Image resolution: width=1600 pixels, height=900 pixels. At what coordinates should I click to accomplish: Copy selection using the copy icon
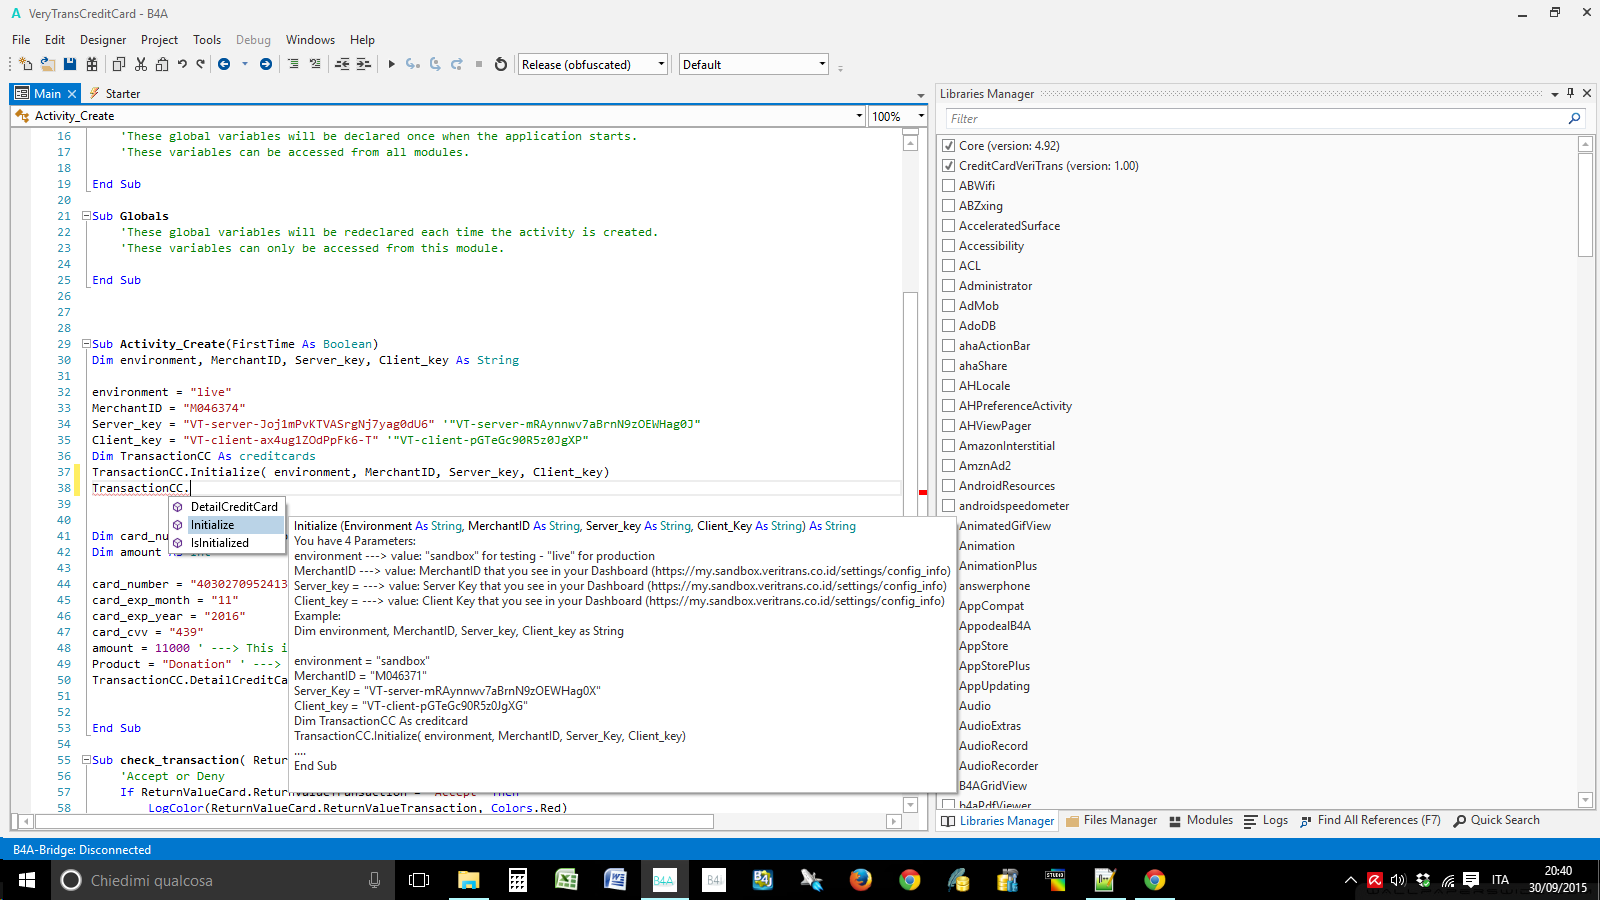(x=118, y=64)
